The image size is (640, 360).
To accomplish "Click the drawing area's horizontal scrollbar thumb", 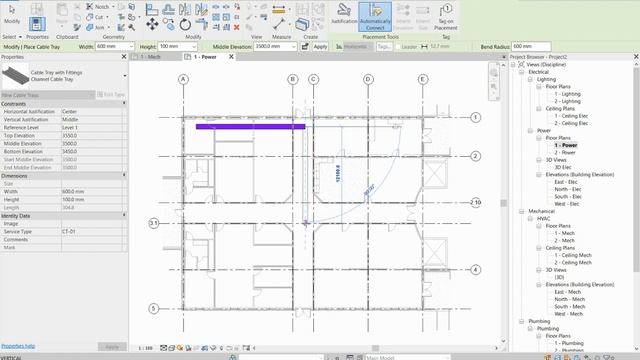I will [x=375, y=348].
